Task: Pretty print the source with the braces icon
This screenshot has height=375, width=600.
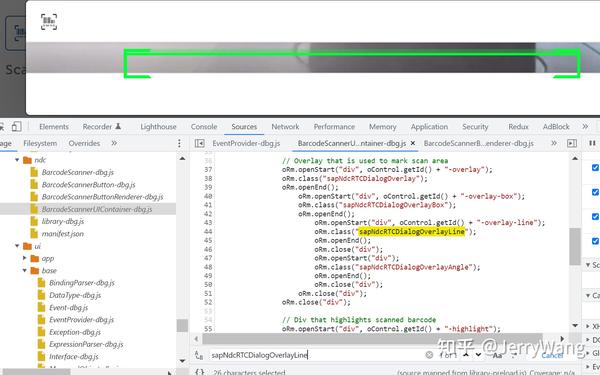Action: click(x=199, y=372)
